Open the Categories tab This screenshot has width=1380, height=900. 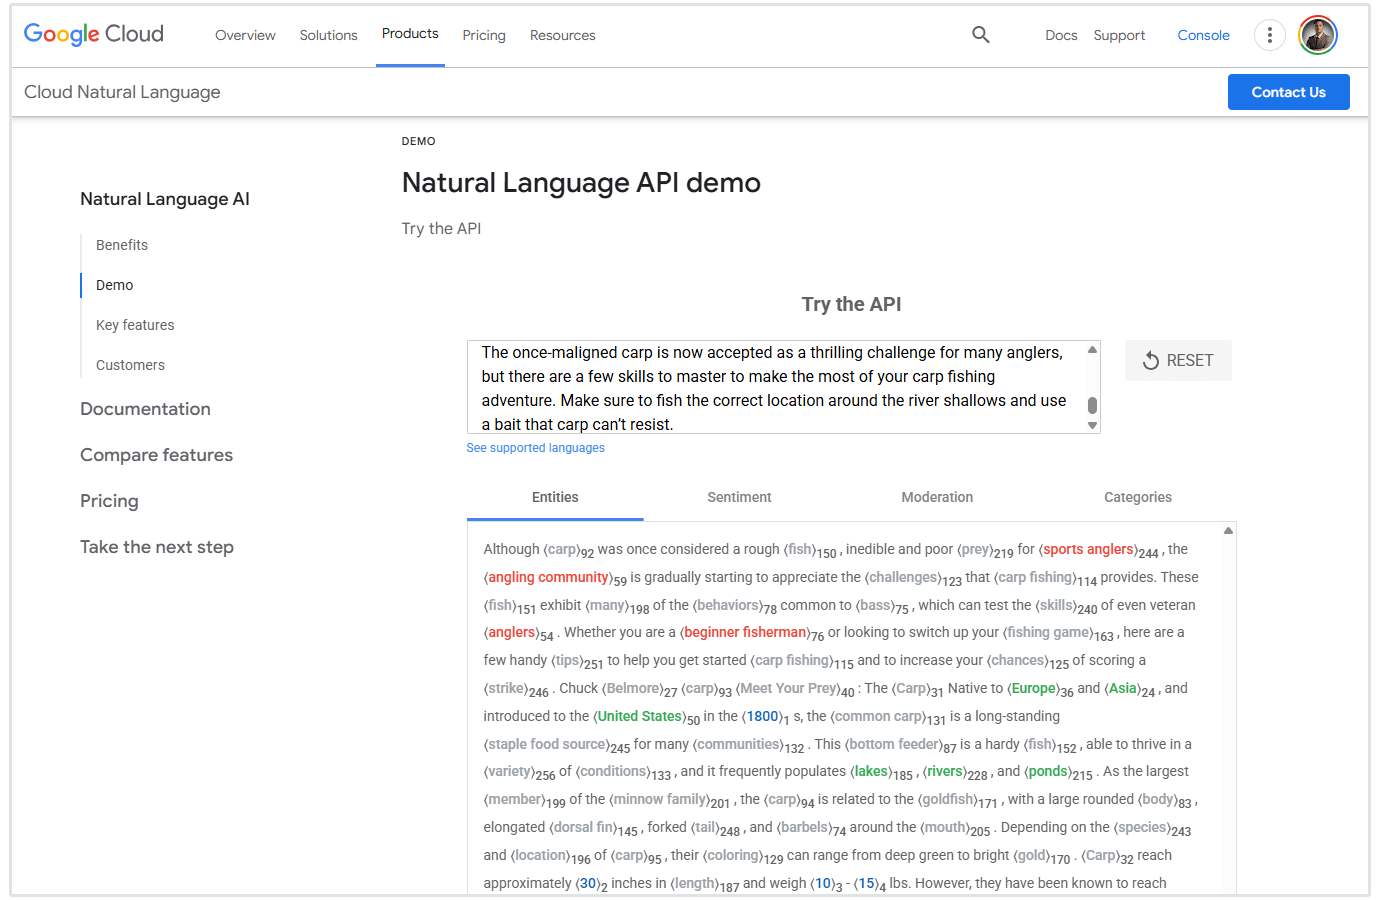tap(1138, 497)
